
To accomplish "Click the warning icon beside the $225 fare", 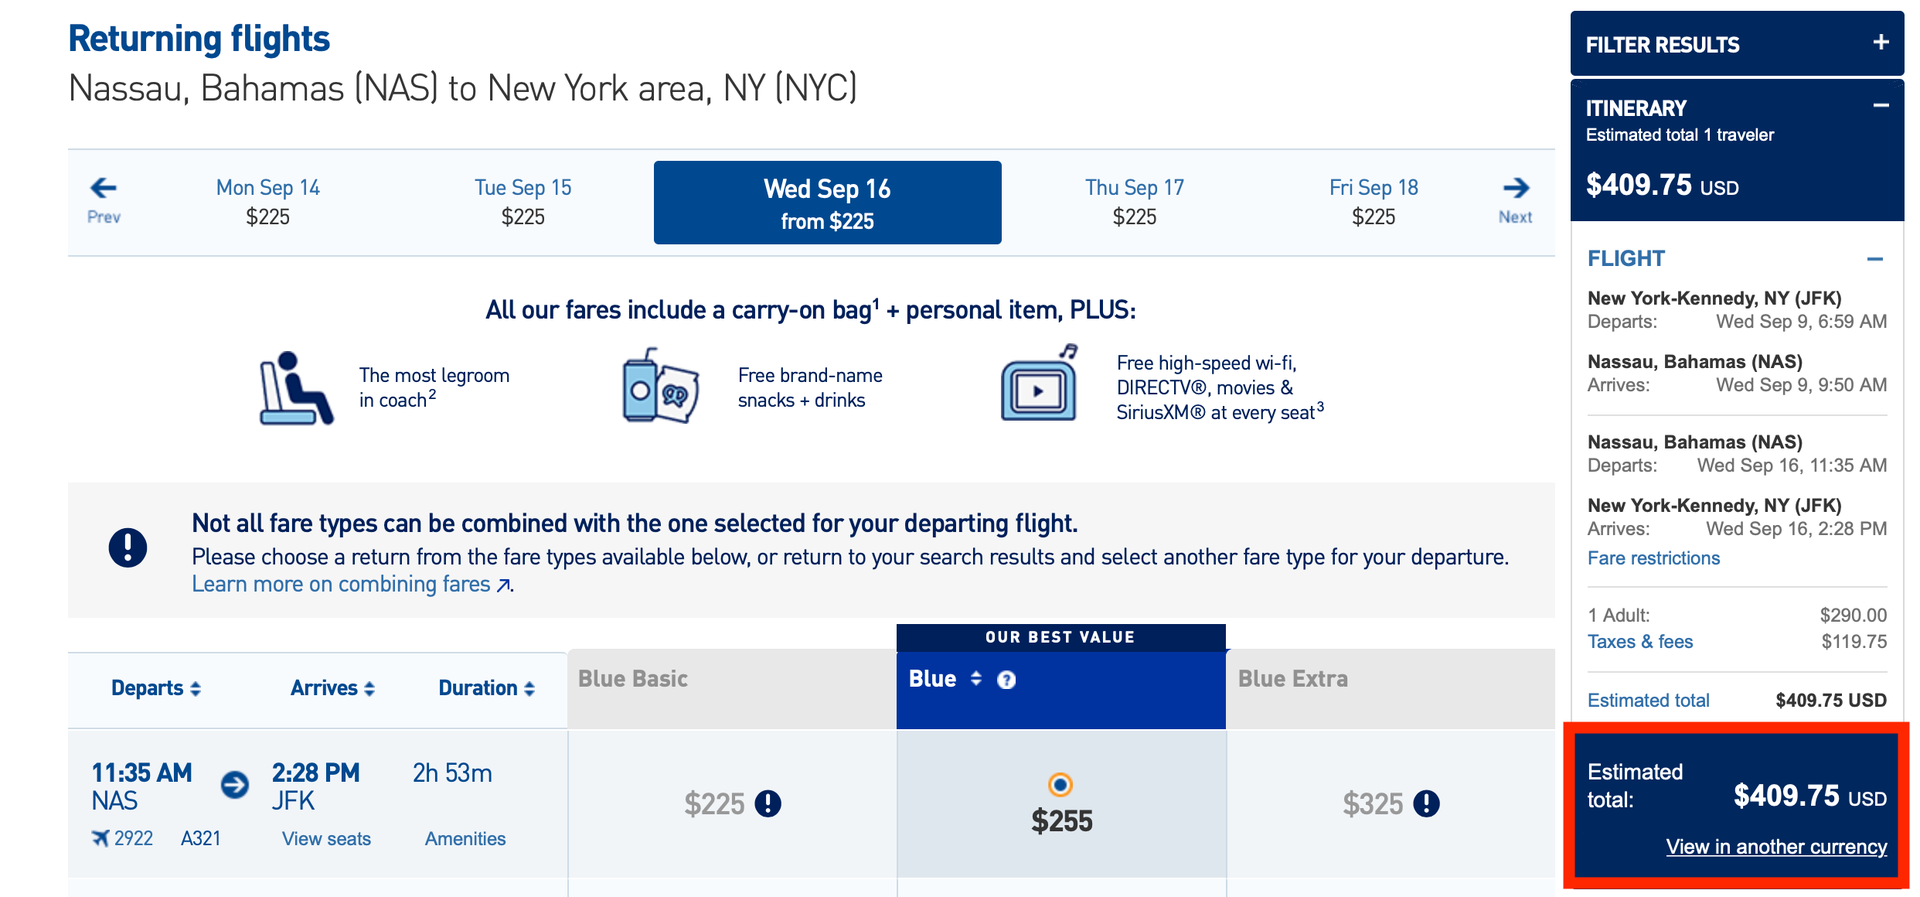I will pyautogui.click(x=768, y=804).
